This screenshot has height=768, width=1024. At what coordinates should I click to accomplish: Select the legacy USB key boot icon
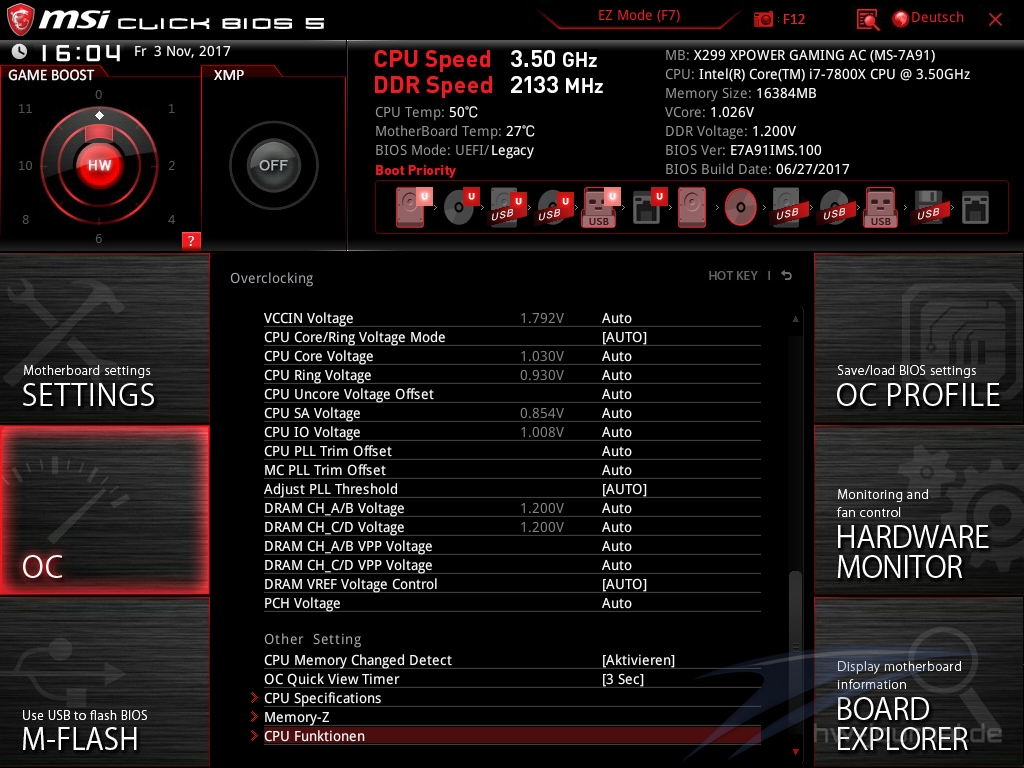click(x=880, y=208)
